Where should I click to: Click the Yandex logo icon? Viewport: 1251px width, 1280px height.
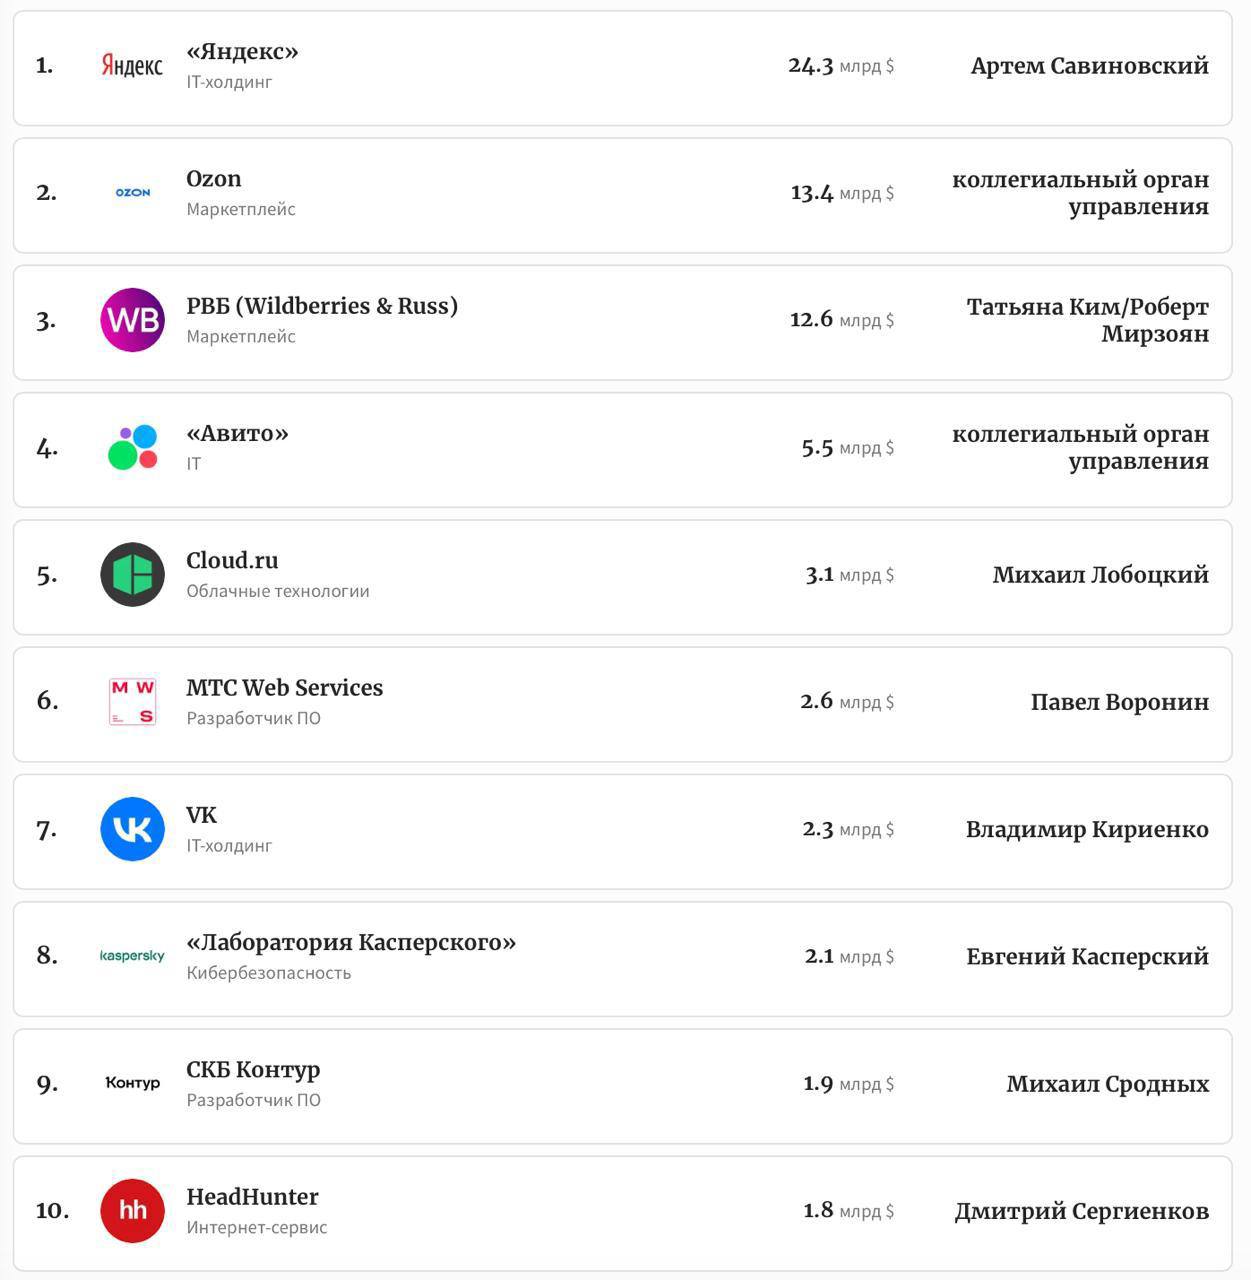click(132, 66)
